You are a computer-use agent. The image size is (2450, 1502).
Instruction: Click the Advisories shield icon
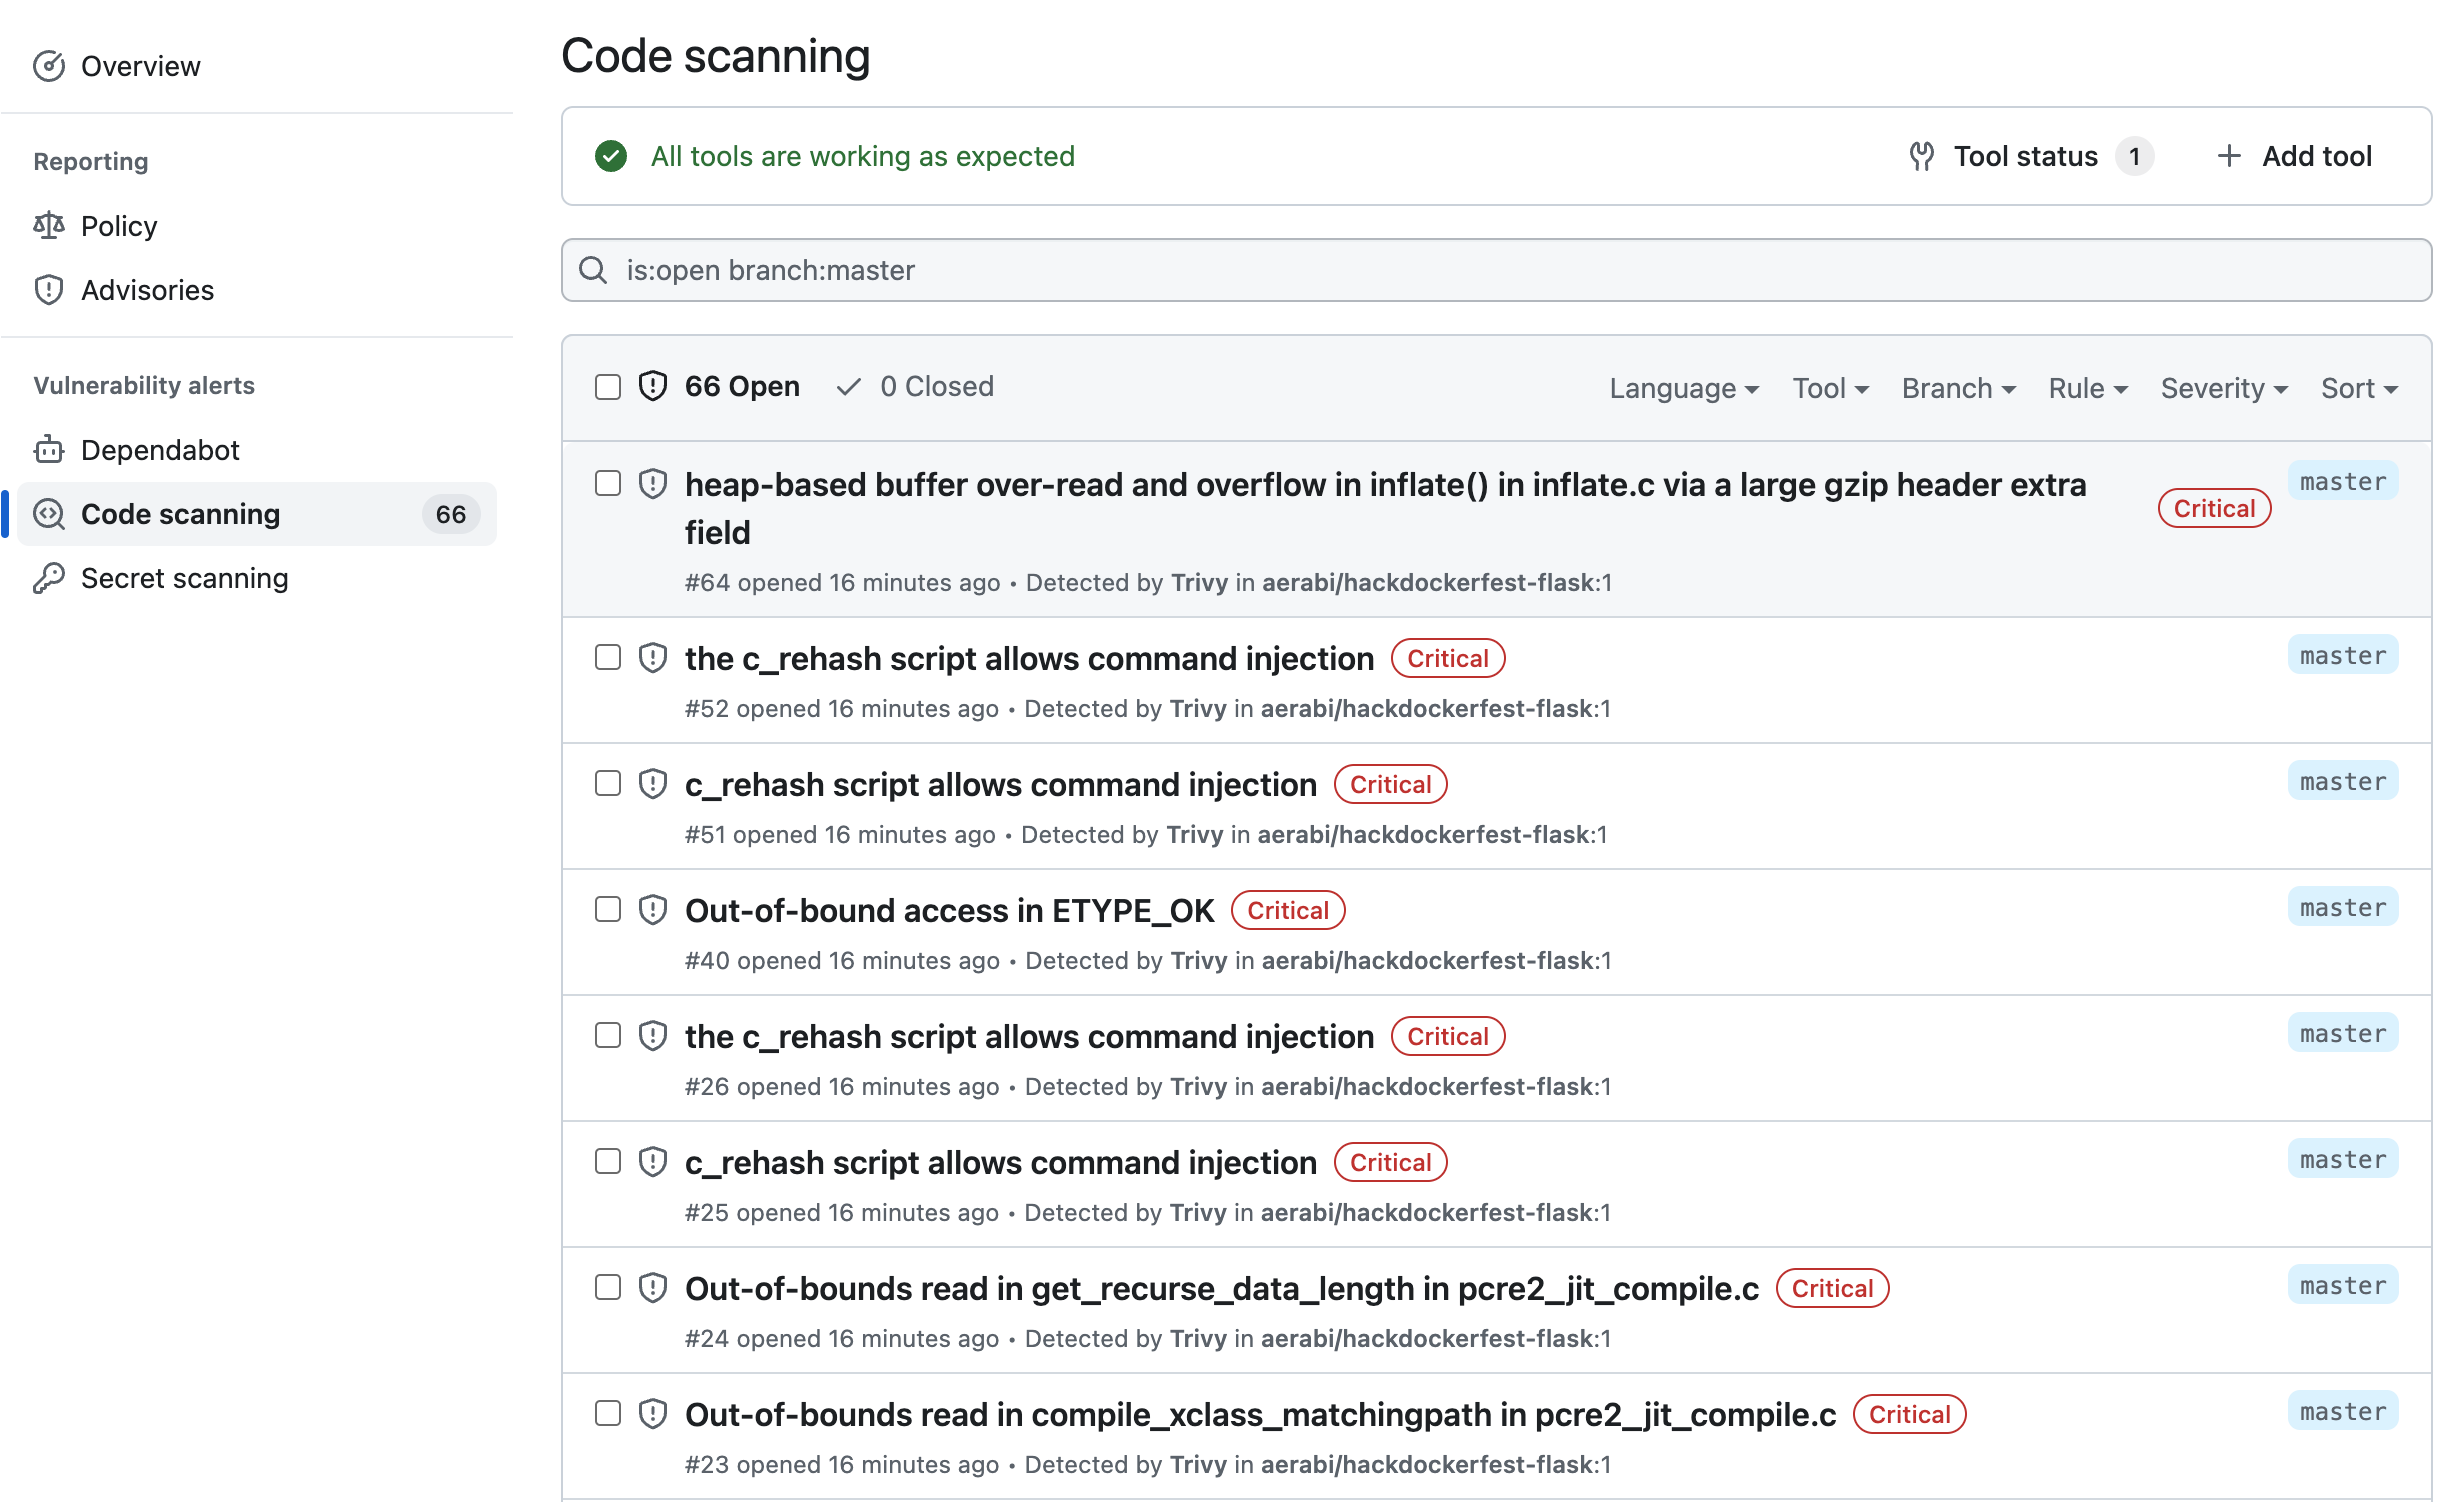[x=49, y=290]
